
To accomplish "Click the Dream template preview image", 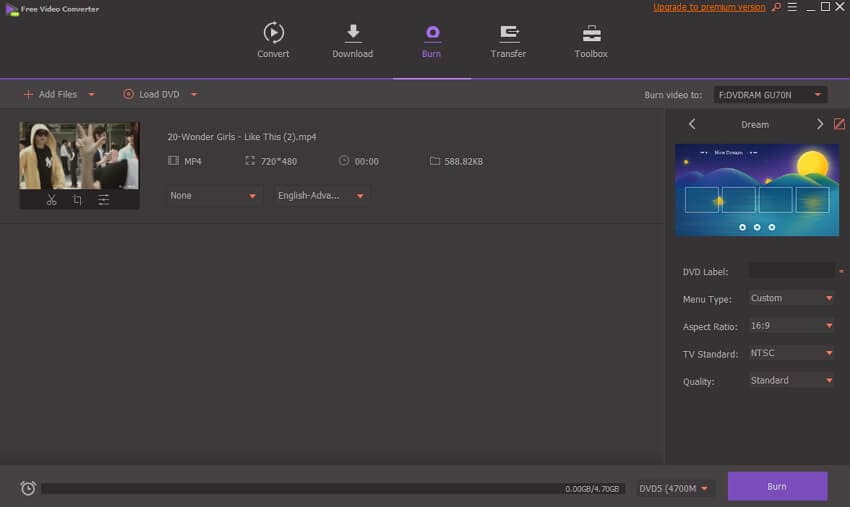I will (x=757, y=190).
